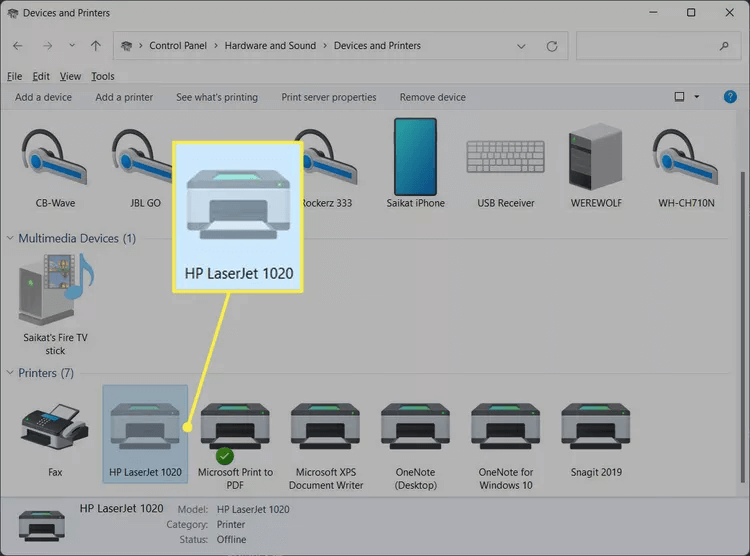Select OneNote for Windows 10 printer
Screen dimensions: 750x556
506,445
